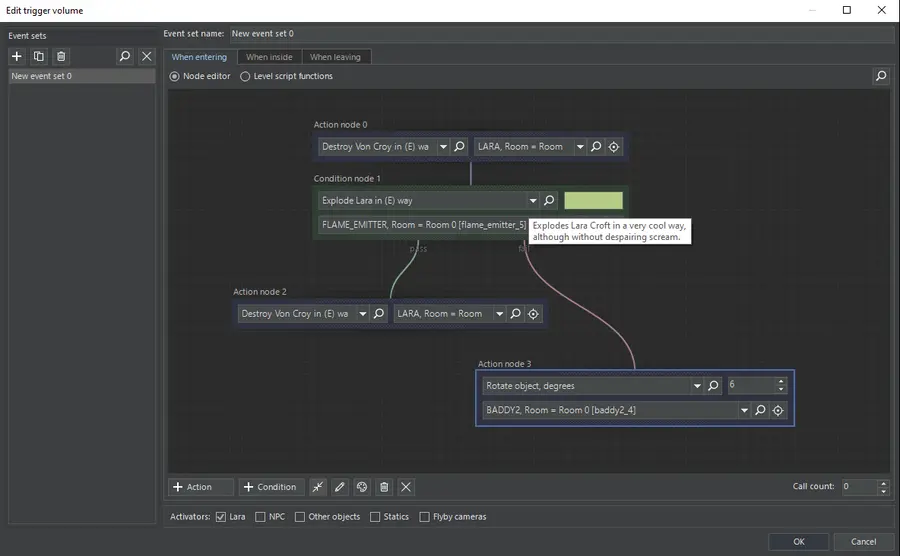The height and width of the screenshot is (556, 900).
Task: Open the Explode Lara function dropdown
Action: (532, 201)
